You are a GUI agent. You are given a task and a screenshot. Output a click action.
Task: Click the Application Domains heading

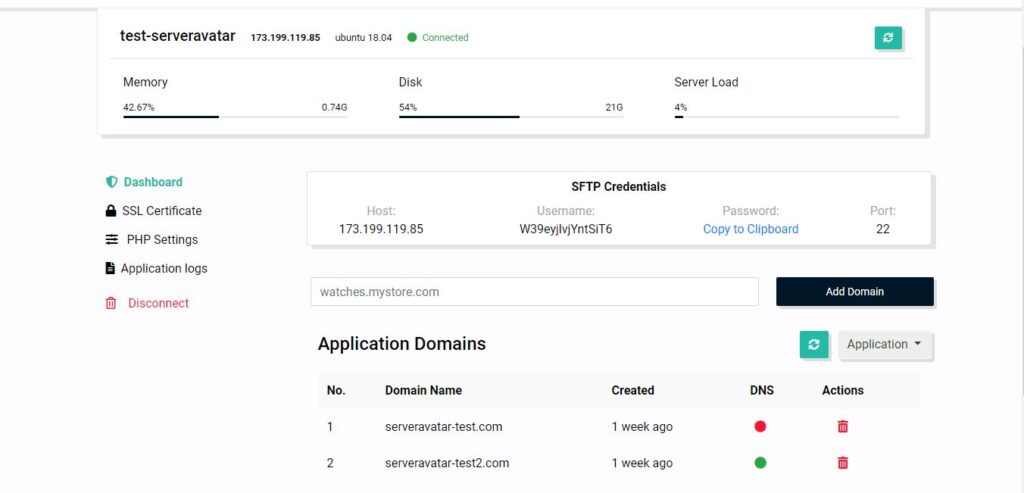[x=402, y=344]
